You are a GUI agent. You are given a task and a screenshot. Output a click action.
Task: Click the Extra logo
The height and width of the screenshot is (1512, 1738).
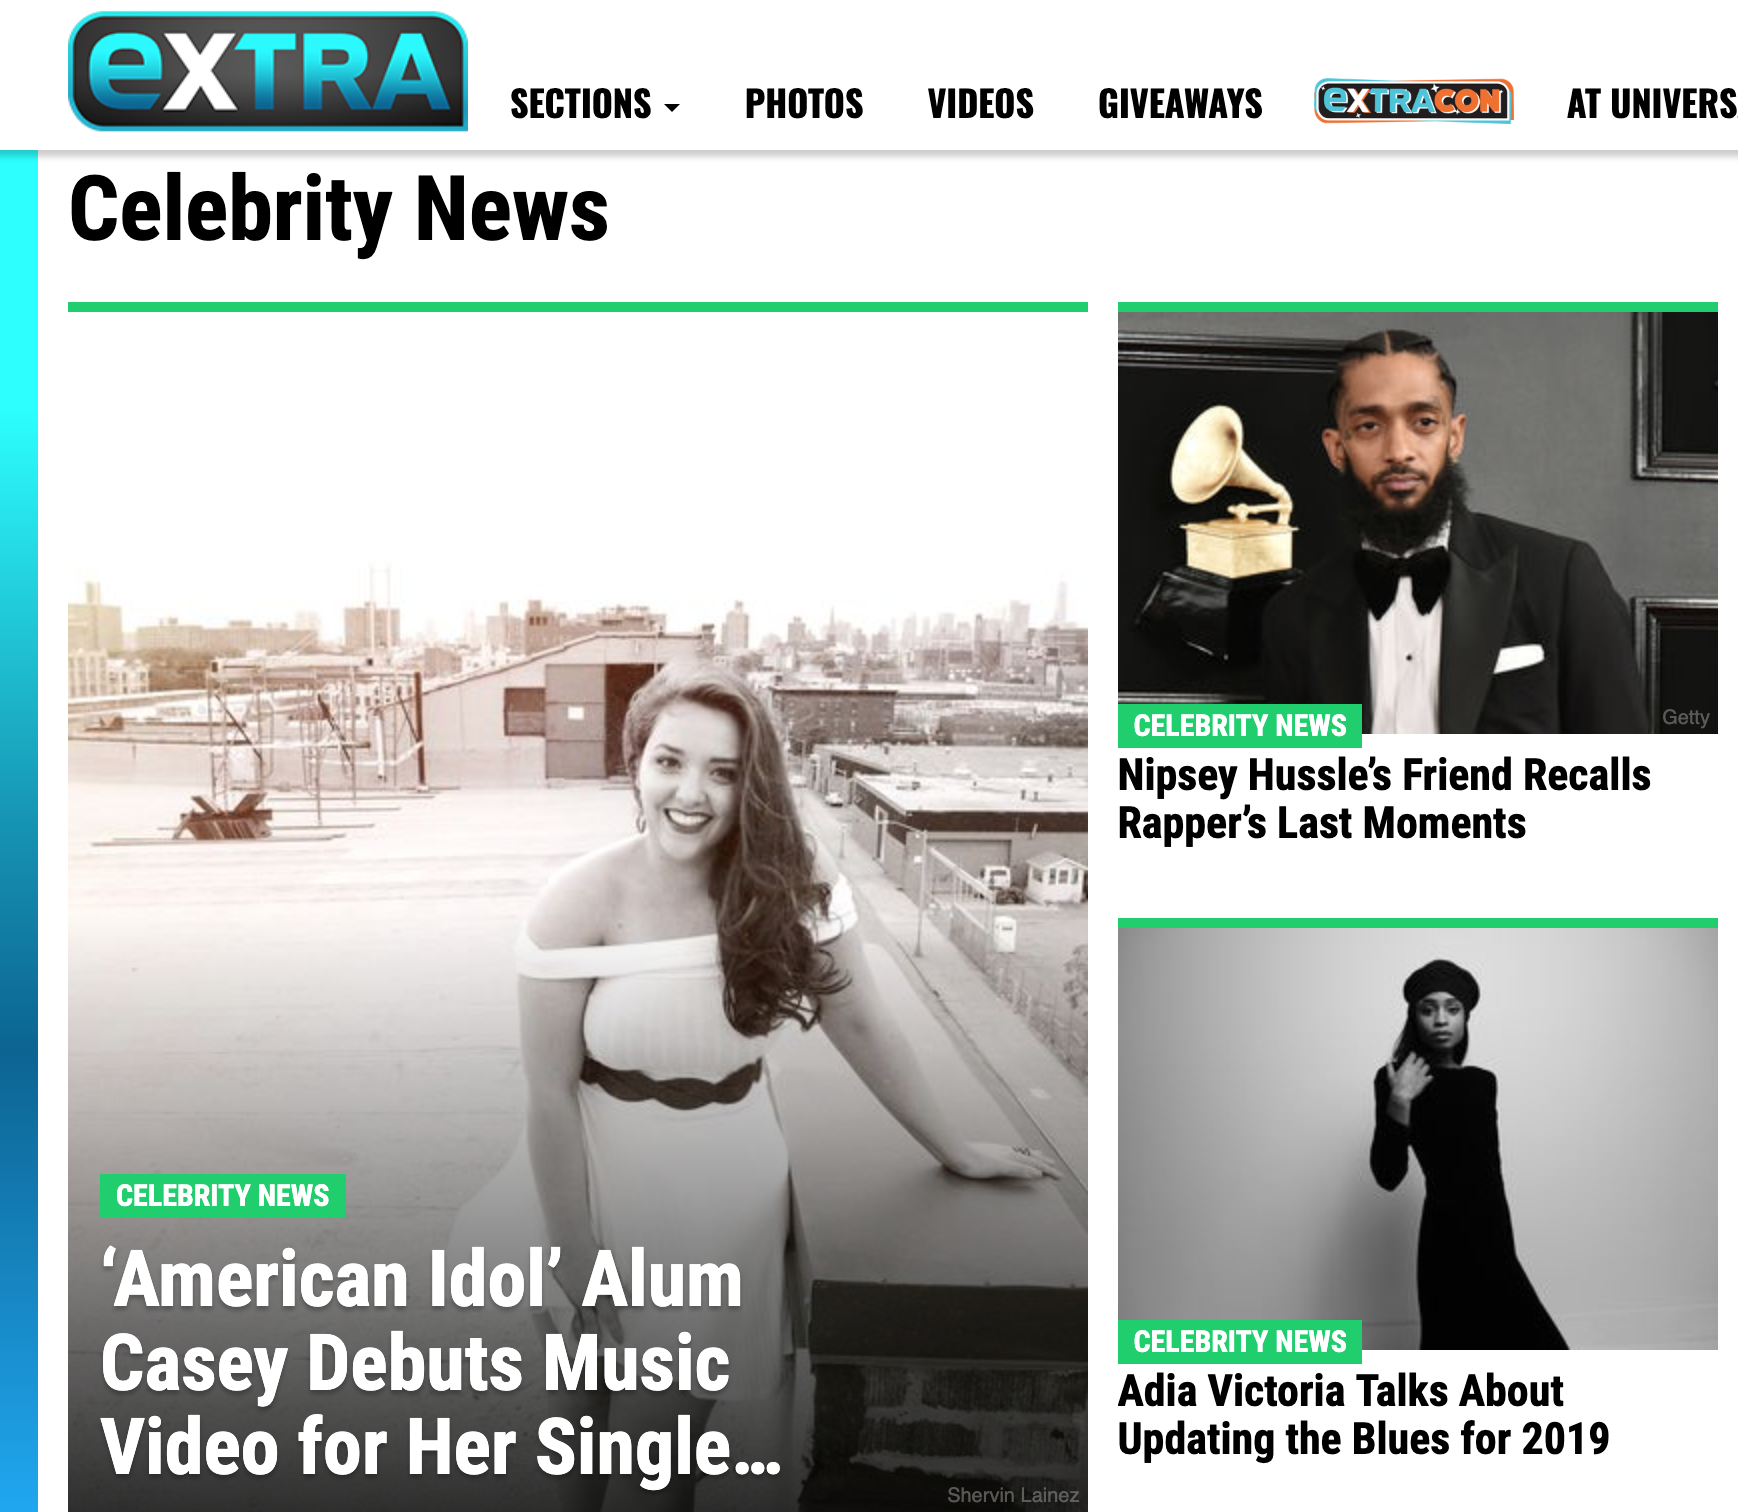(268, 71)
